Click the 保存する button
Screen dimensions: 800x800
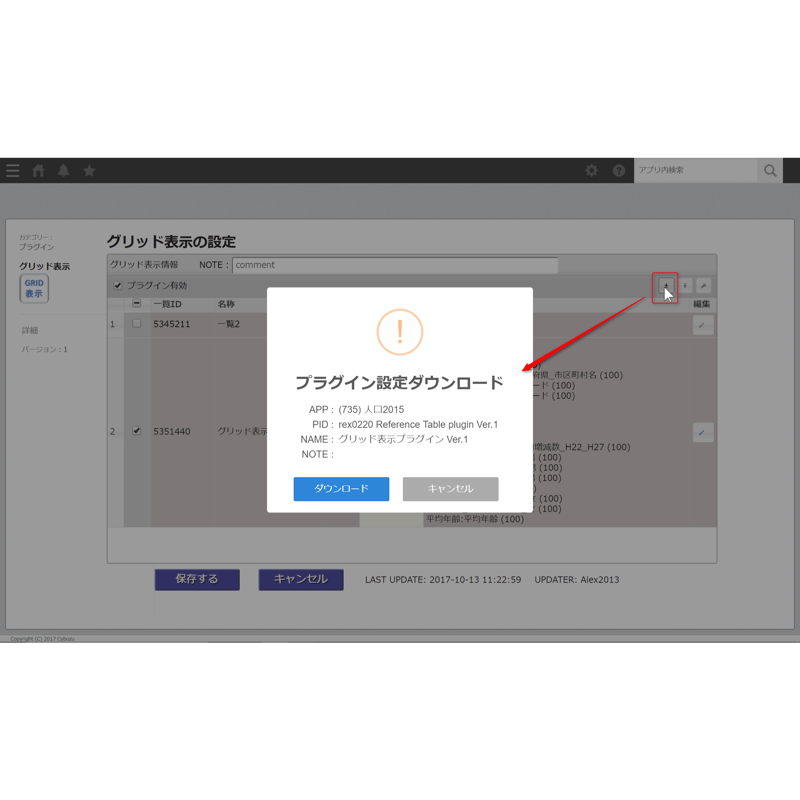point(197,580)
